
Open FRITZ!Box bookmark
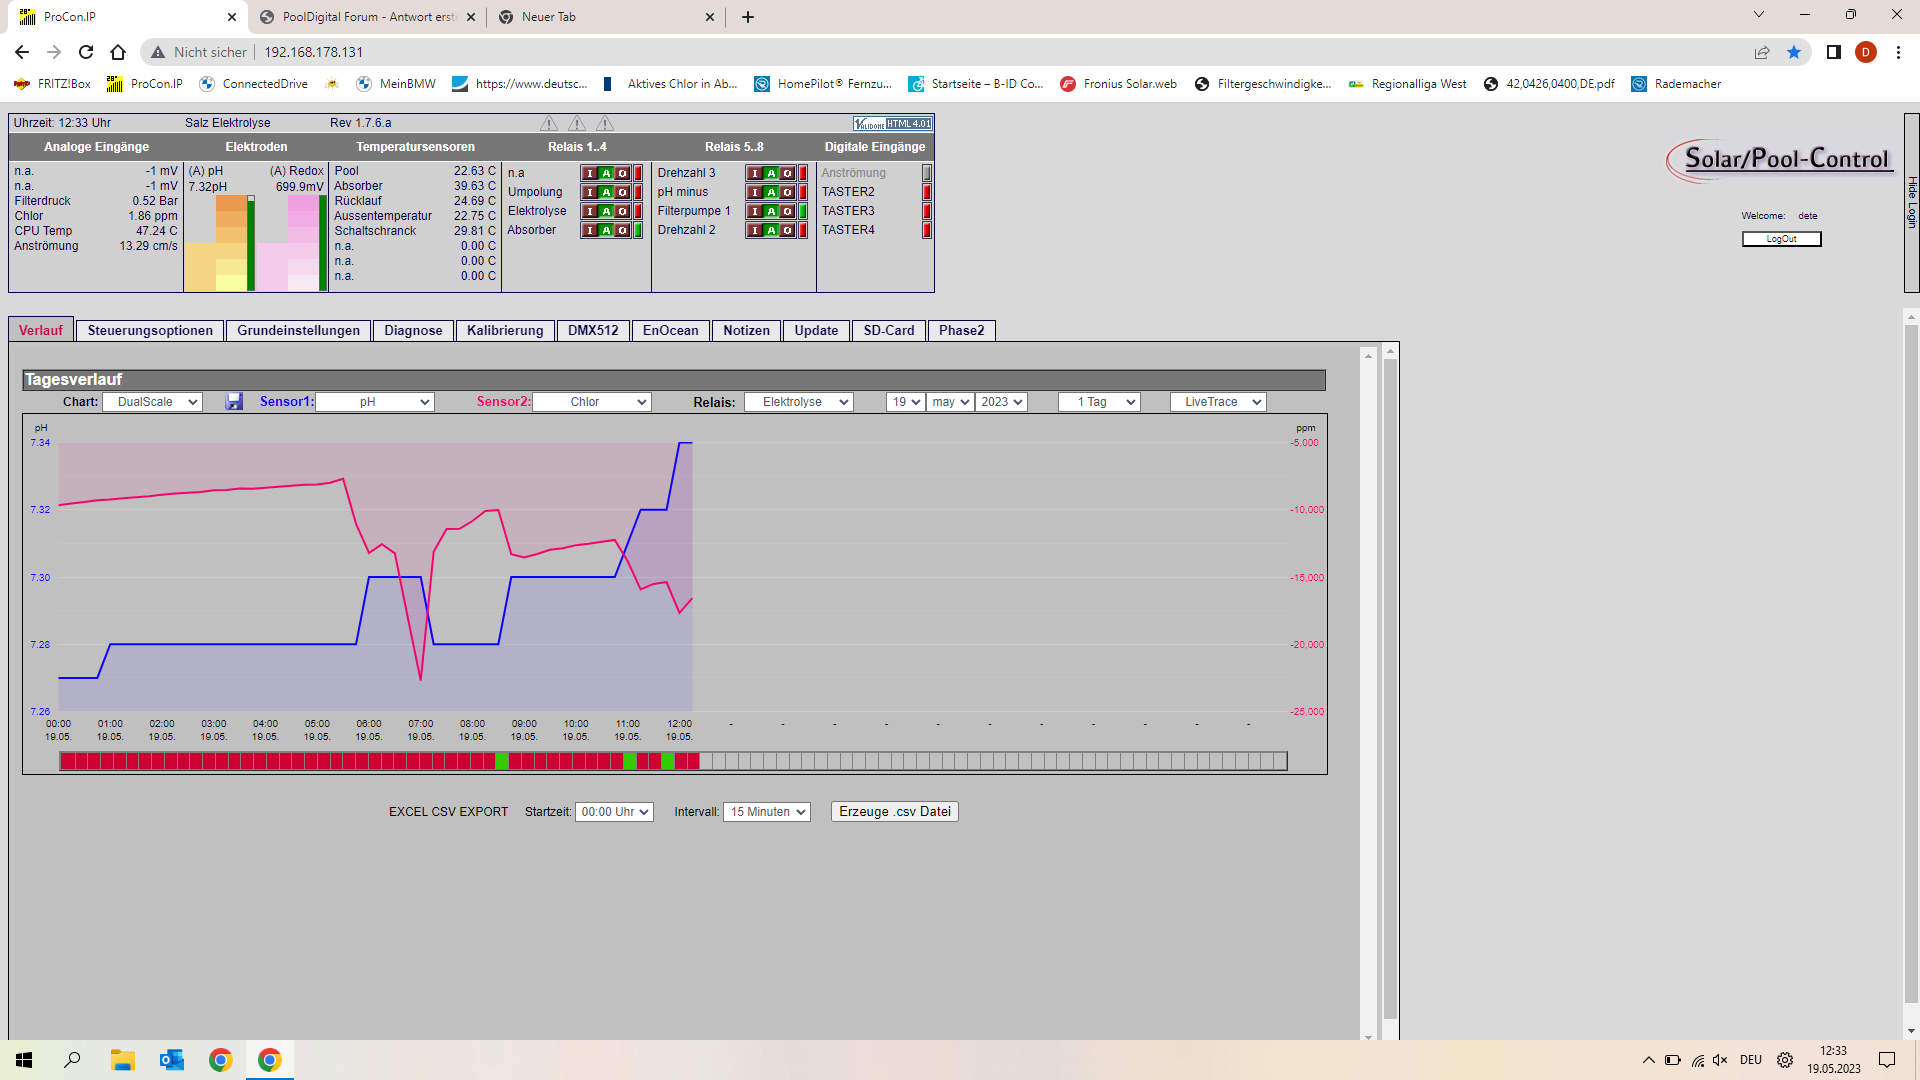(52, 84)
